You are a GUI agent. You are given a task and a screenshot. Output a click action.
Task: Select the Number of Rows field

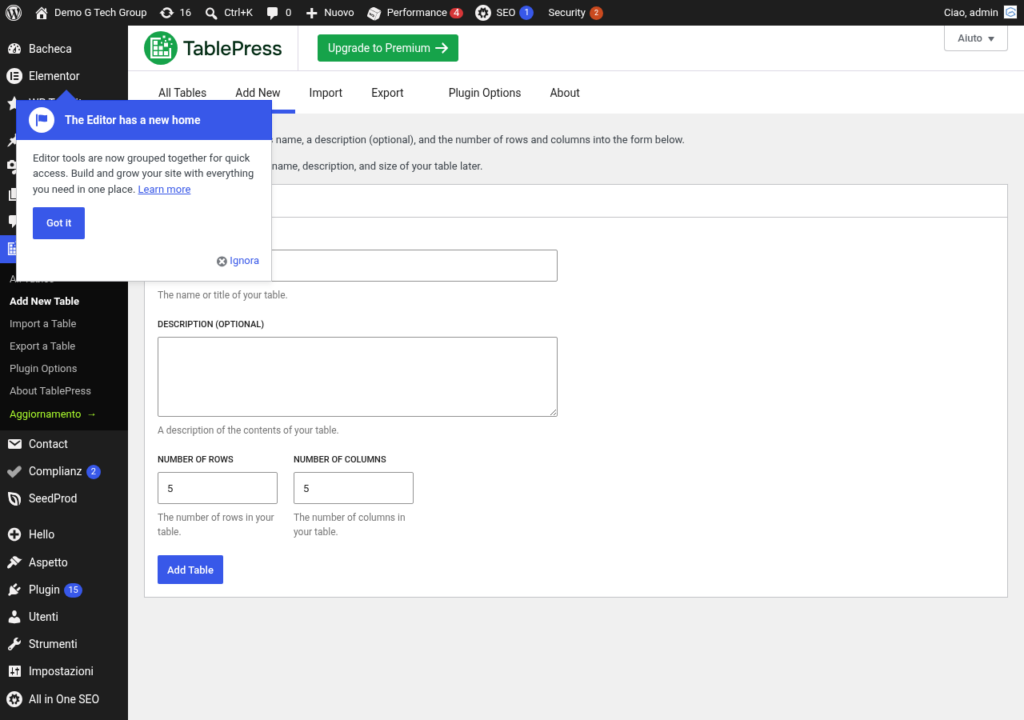(217, 488)
